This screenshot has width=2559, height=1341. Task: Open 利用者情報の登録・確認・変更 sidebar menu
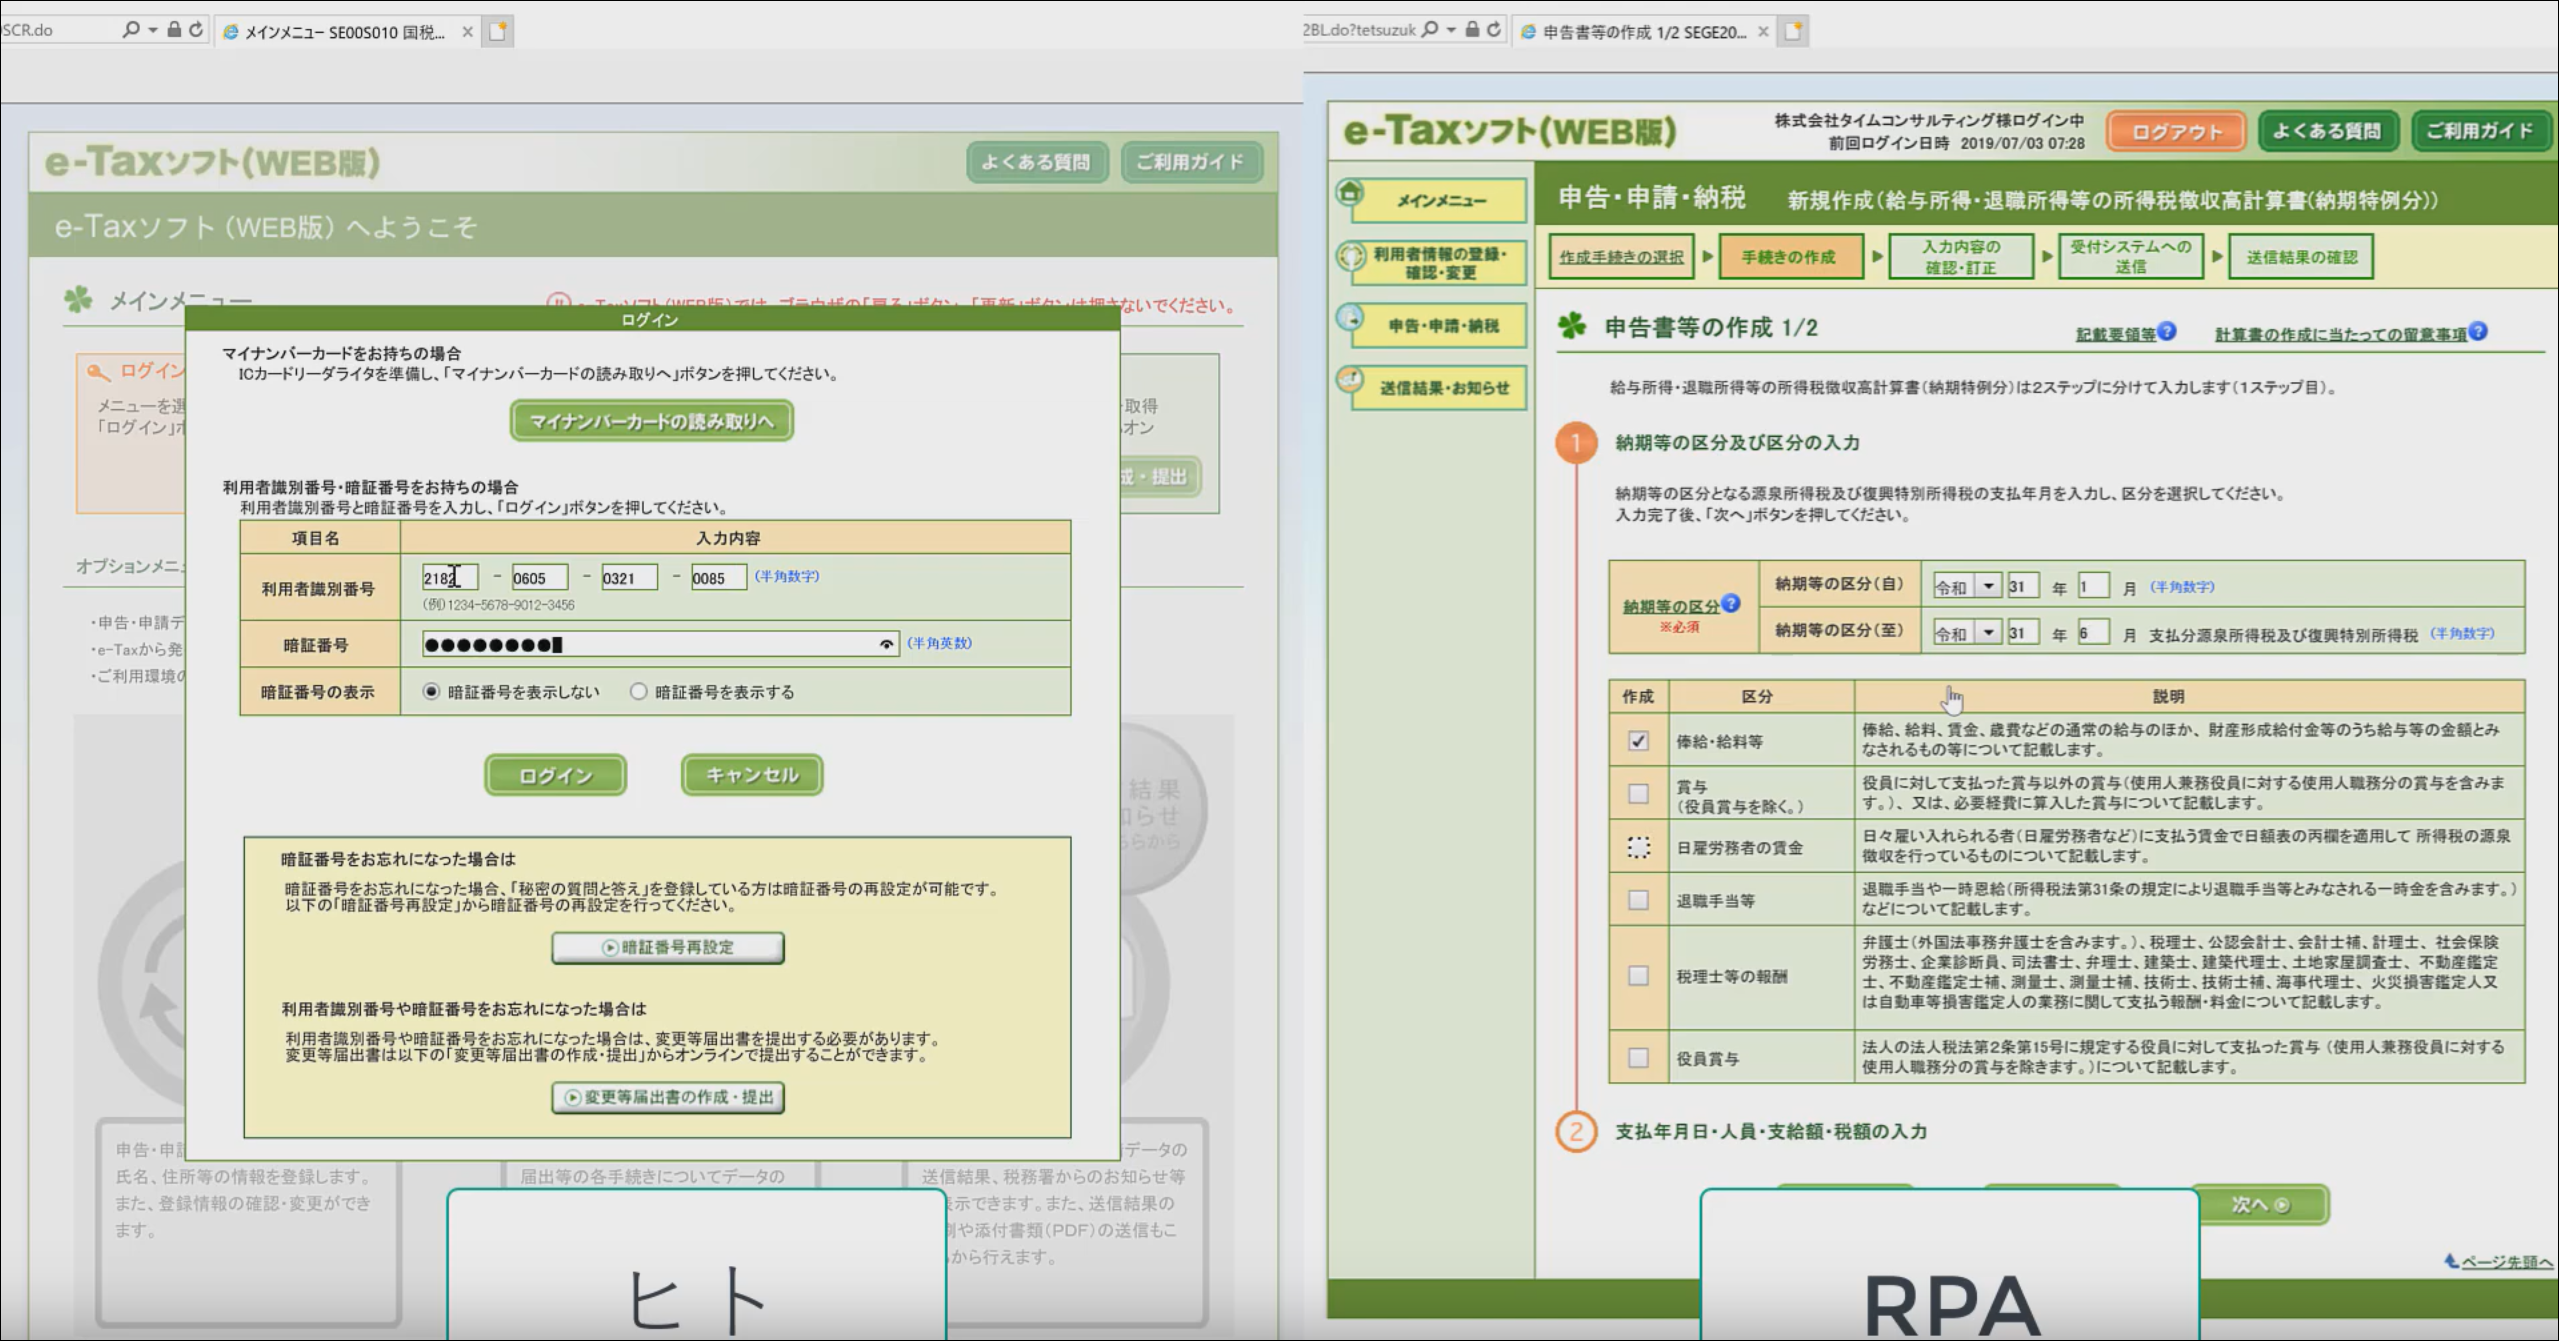1440,262
